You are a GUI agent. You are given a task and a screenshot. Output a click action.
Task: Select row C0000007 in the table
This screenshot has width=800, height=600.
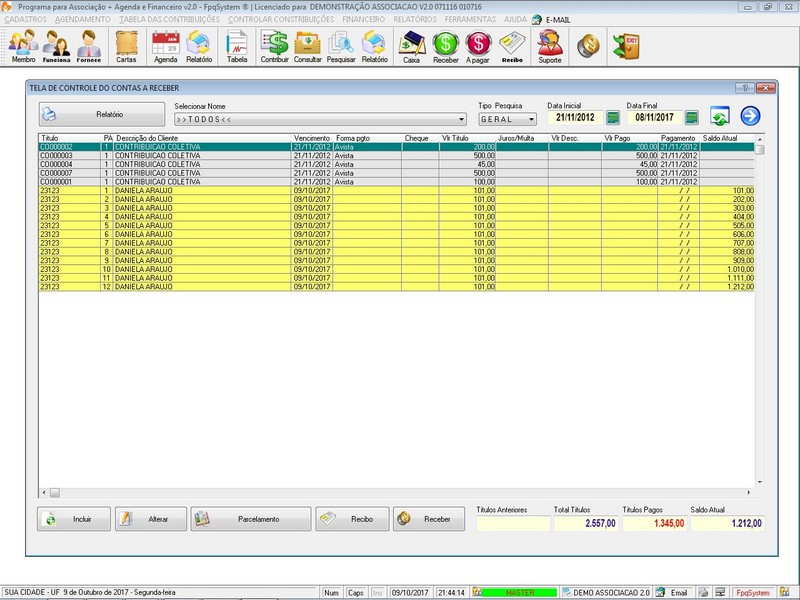(x=396, y=173)
